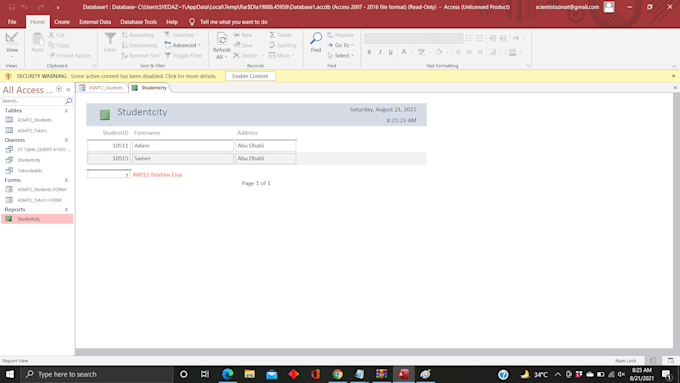The height and width of the screenshot is (383, 680).
Task: Open the font name combo box
Action: pos(399,39)
